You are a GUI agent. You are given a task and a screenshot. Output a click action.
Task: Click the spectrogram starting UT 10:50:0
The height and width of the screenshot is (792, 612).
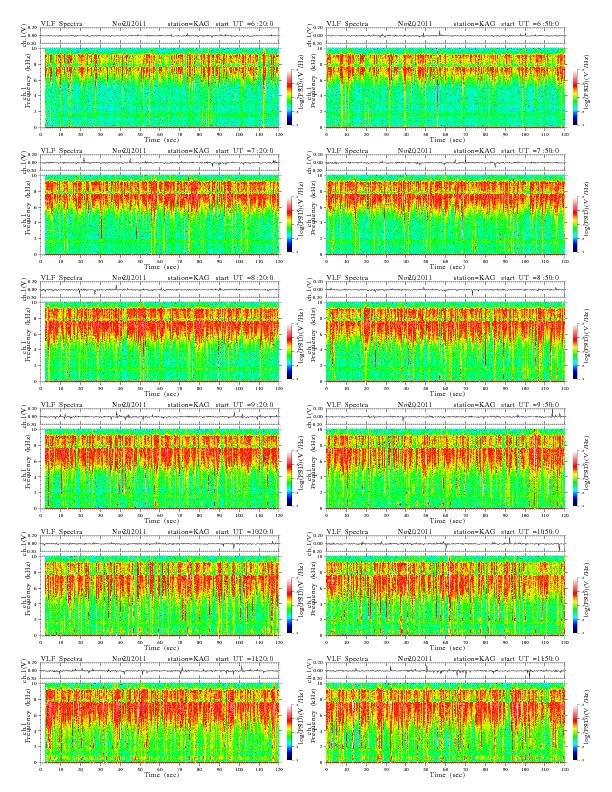click(x=445, y=596)
